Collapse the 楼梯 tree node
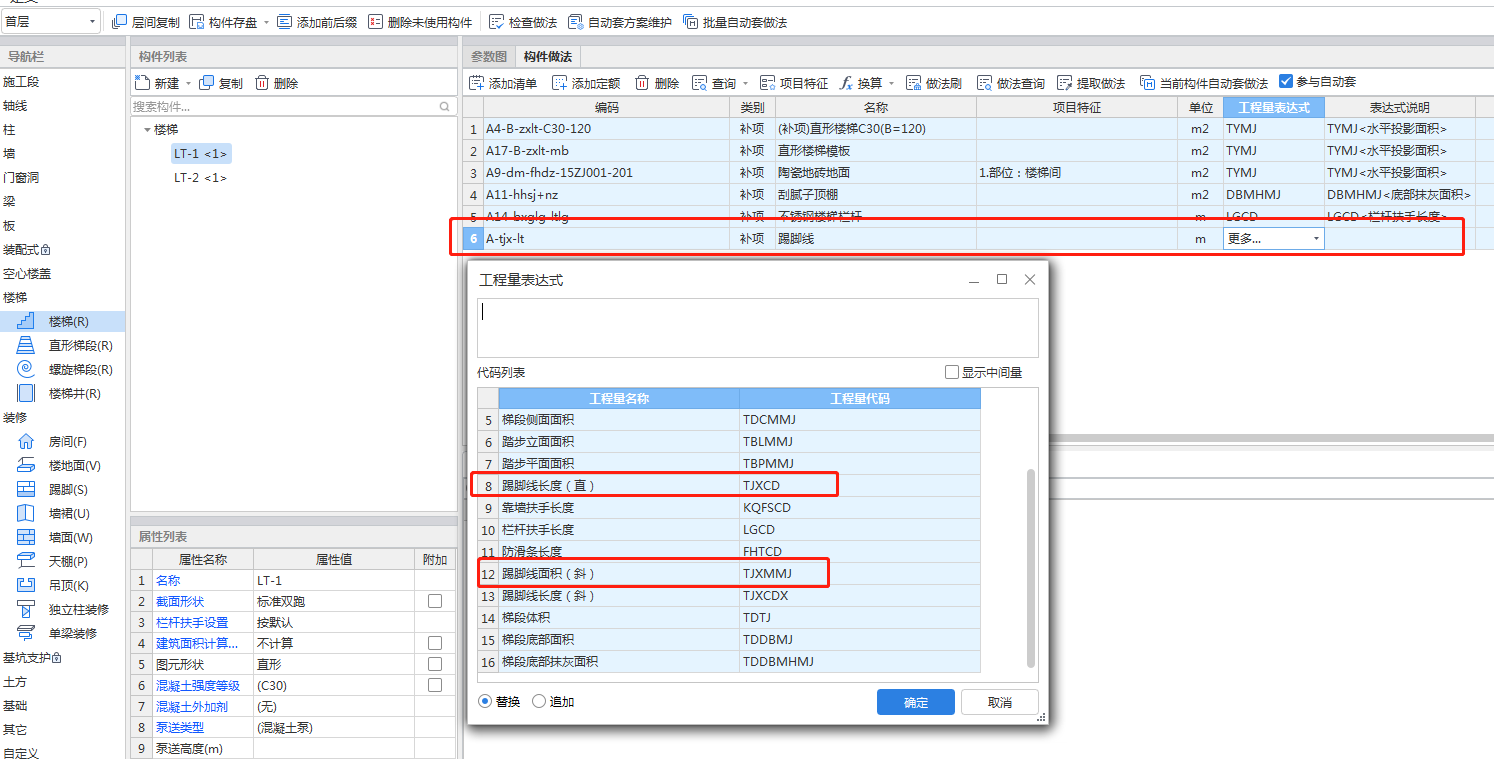The width and height of the screenshot is (1494, 759). (x=147, y=130)
